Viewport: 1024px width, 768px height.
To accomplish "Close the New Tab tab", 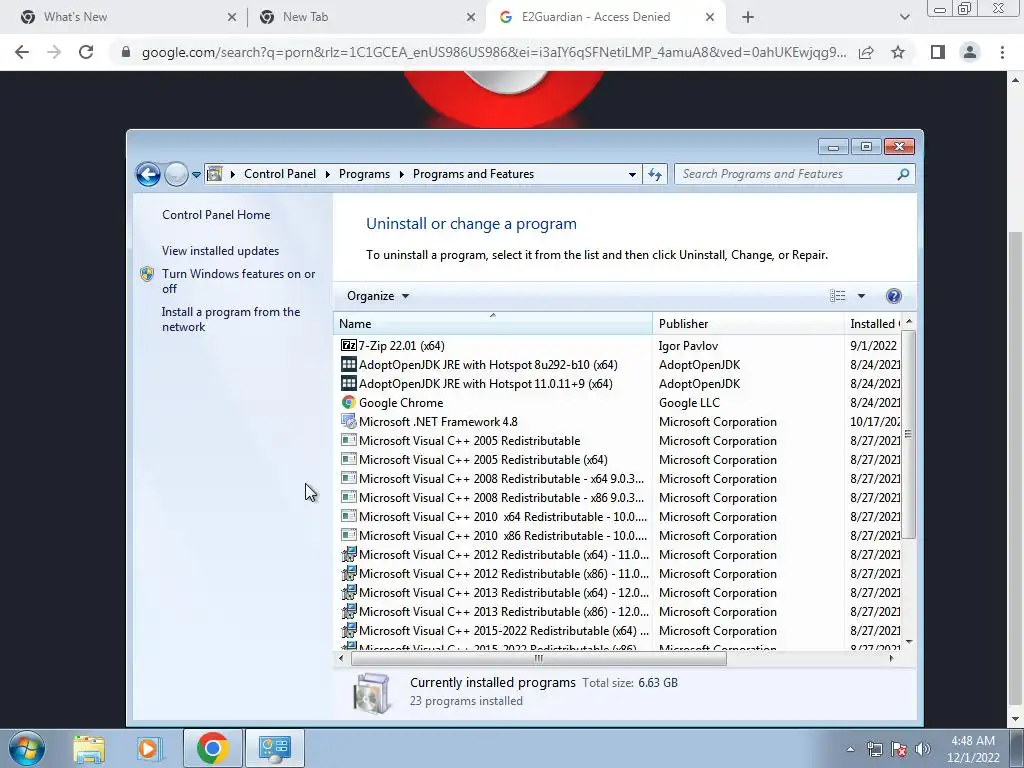I will click(471, 17).
